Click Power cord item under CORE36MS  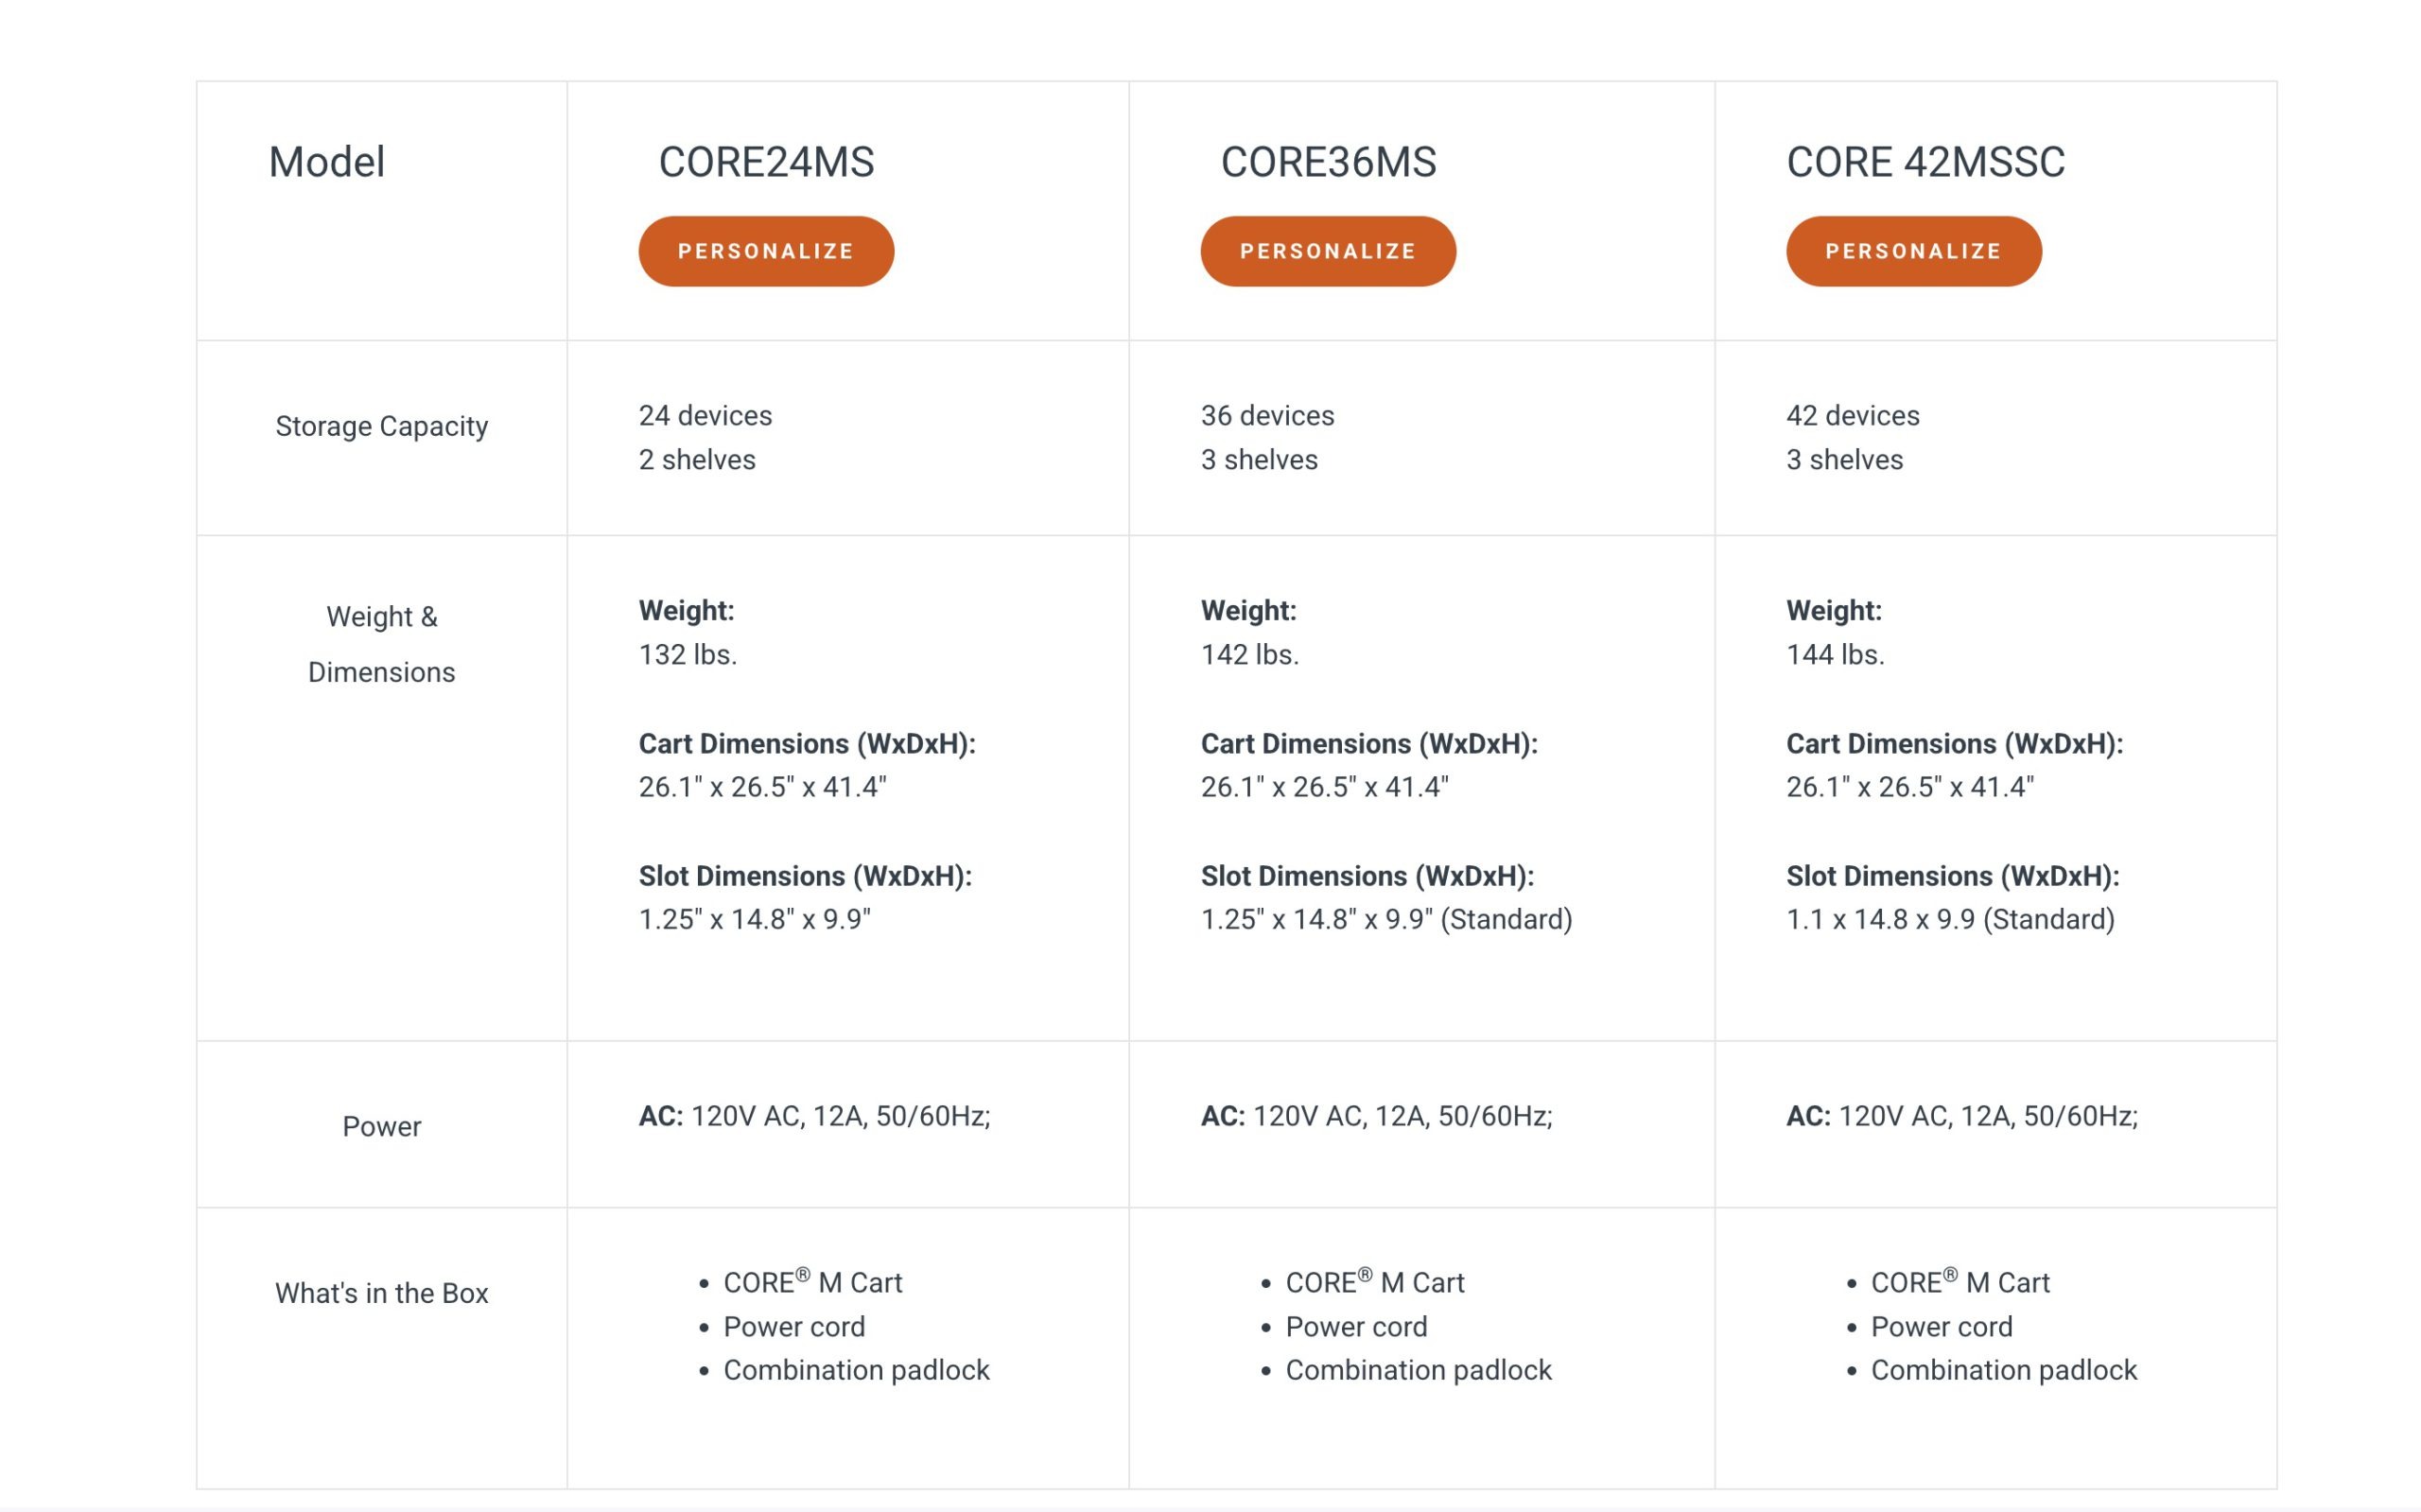[1356, 1326]
